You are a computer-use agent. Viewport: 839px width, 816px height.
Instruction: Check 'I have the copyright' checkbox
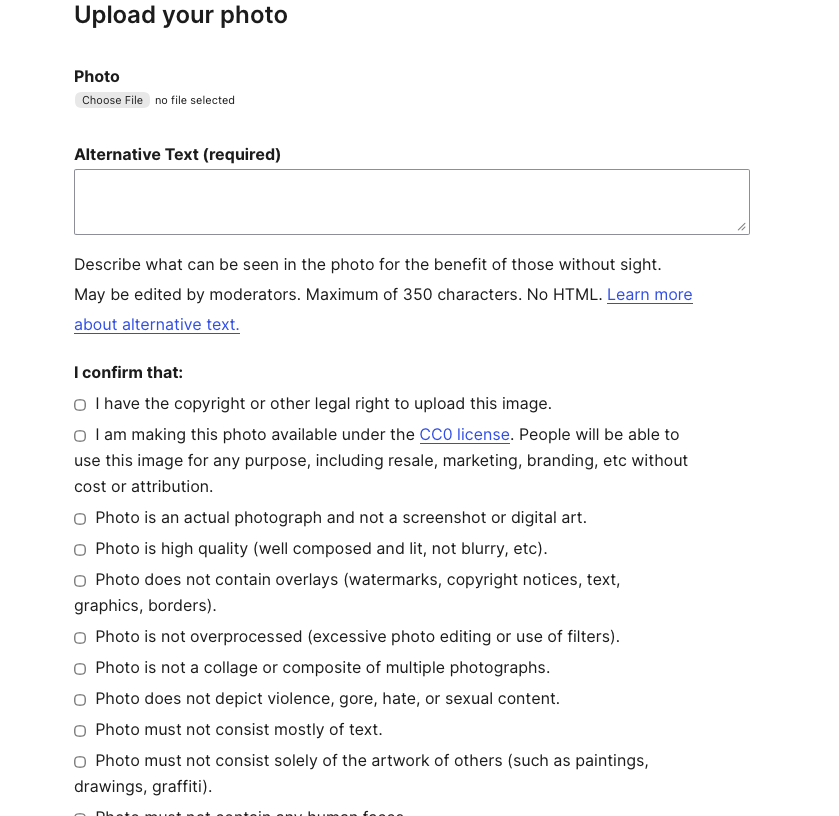(x=80, y=405)
